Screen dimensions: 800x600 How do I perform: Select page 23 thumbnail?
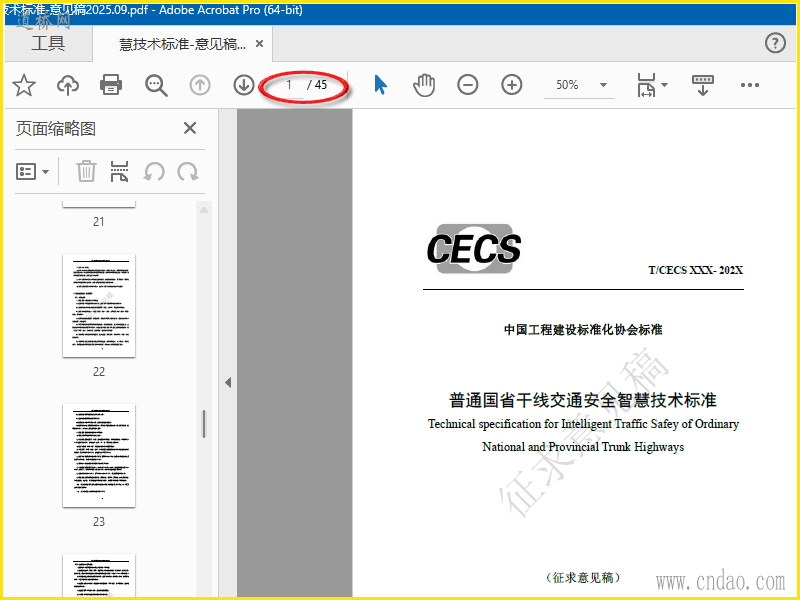[99, 456]
